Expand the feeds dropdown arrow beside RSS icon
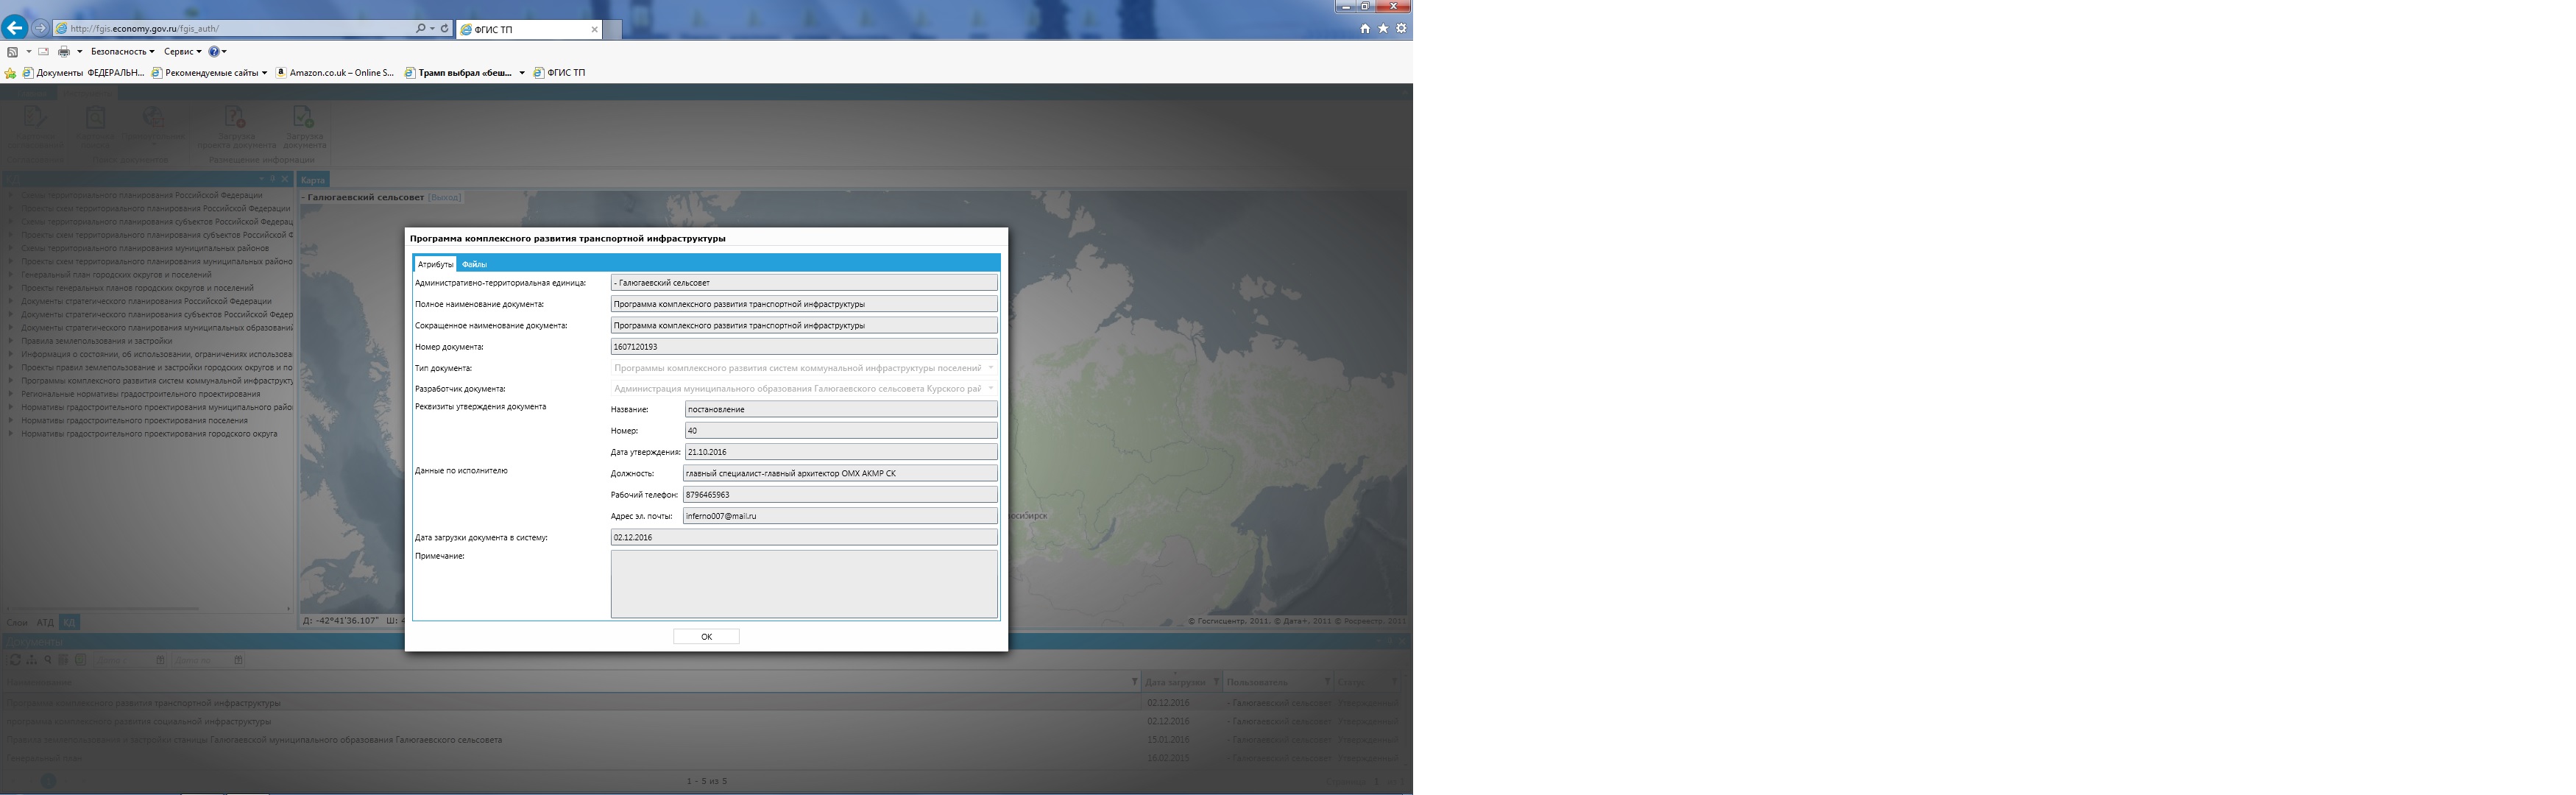2576x795 pixels. tap(28, 51)
